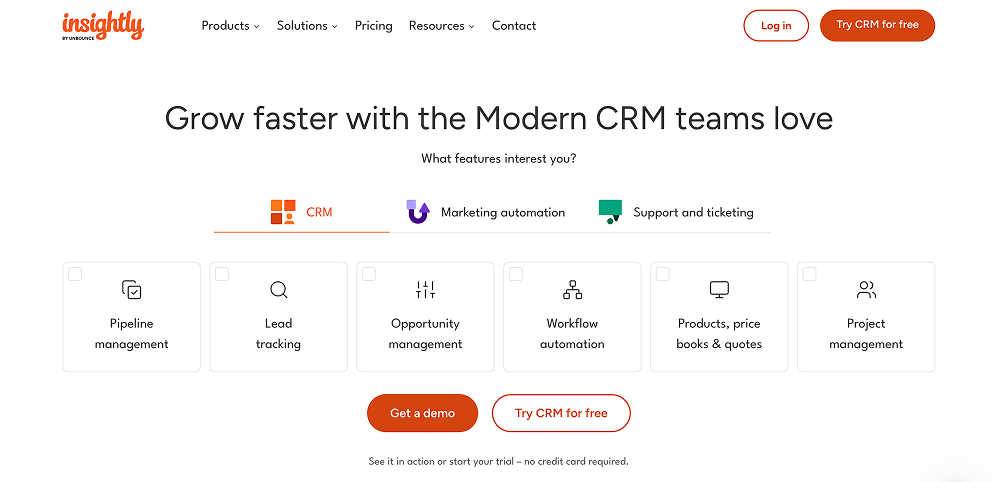Click the Get a demo button
Viewport: 1000px width, 482px height.
pos(422,413)
